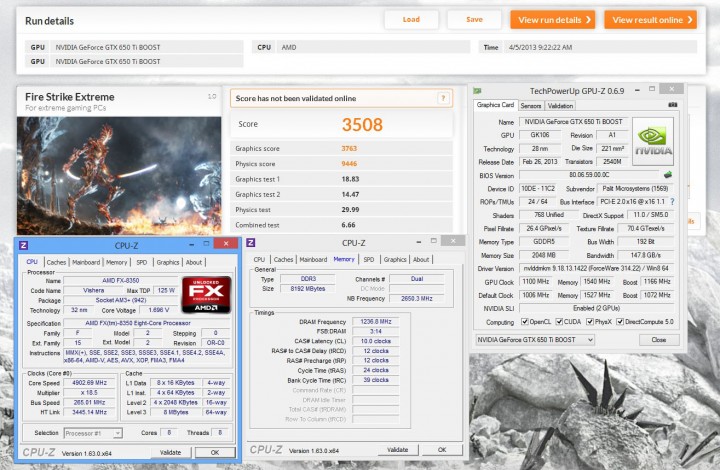Click the NVIDIA SLI Enabled (2 GPUs) field
Screen dimensions: 720x470
(x=596, y=308)
